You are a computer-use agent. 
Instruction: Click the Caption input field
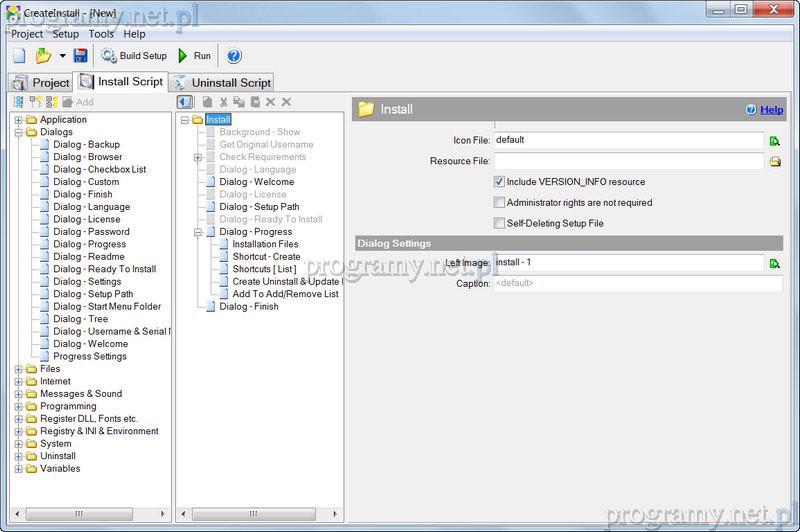click(637, 284)
